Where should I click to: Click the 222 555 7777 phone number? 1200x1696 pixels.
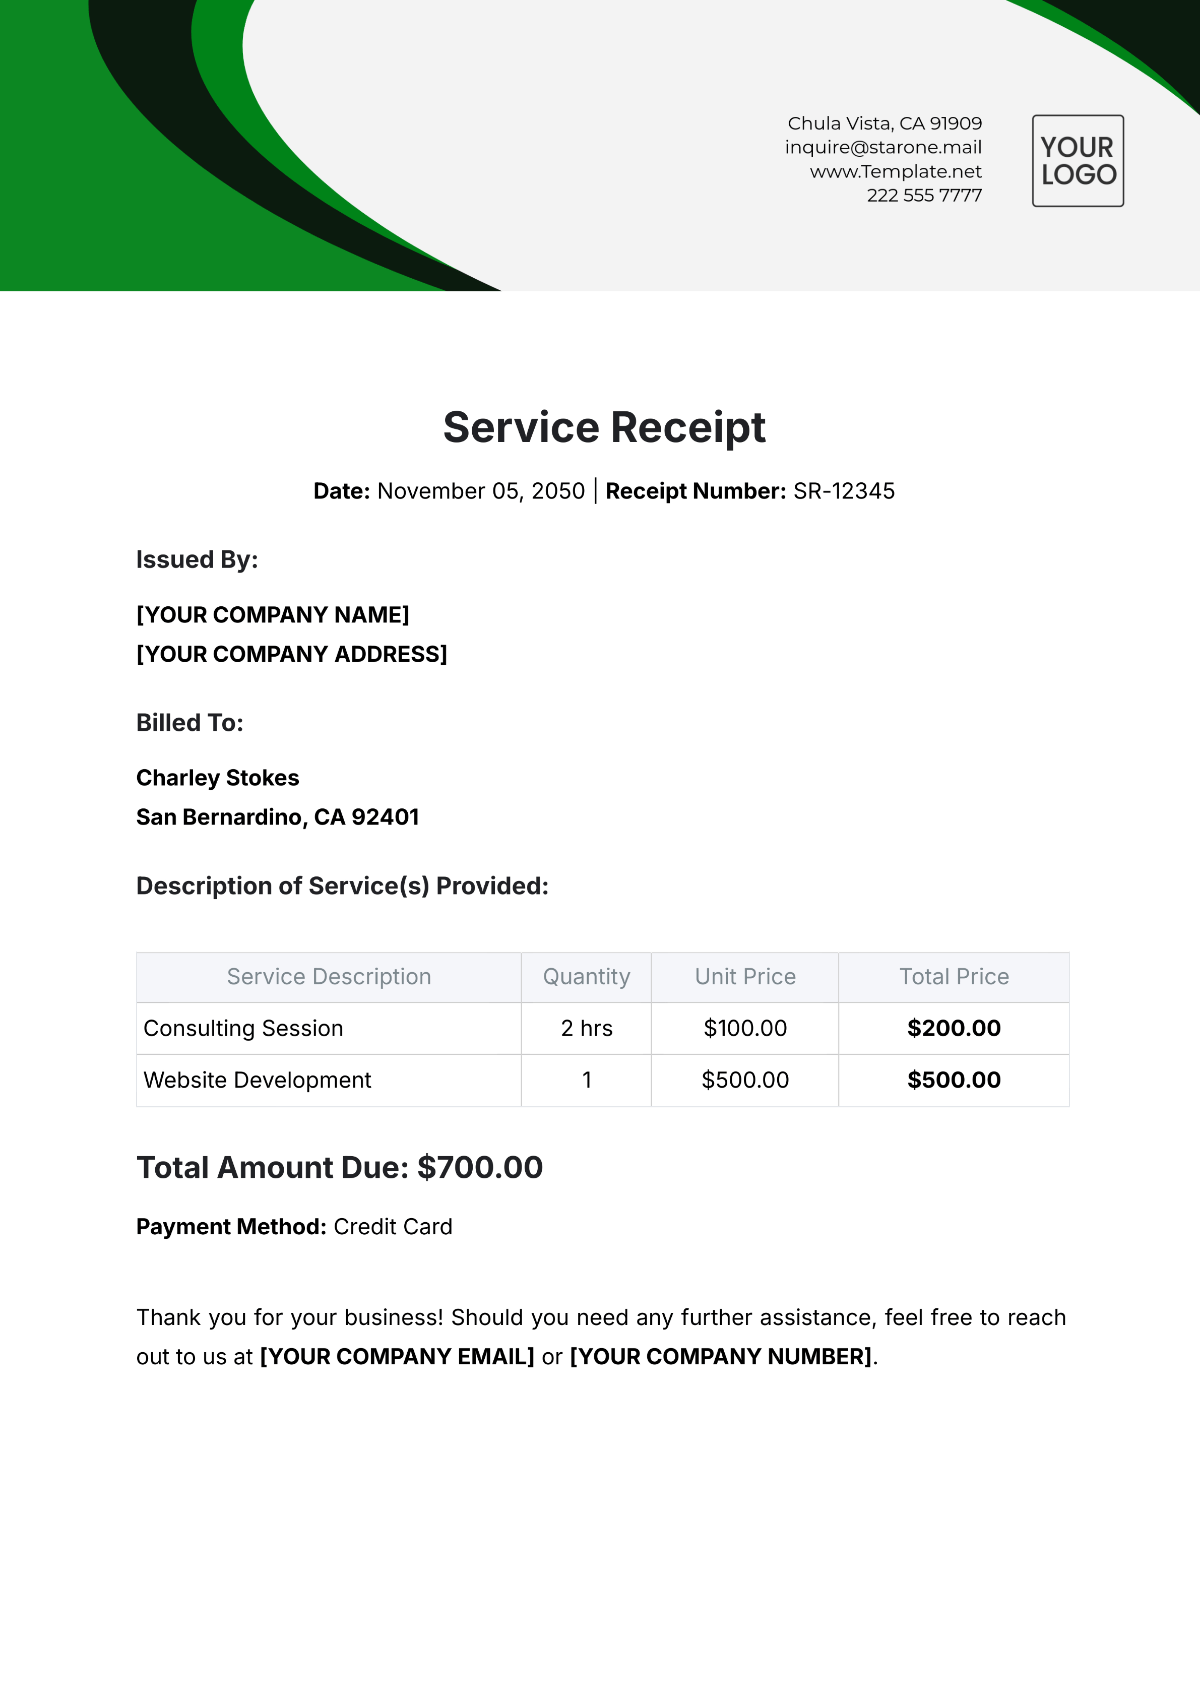[925, 195]
